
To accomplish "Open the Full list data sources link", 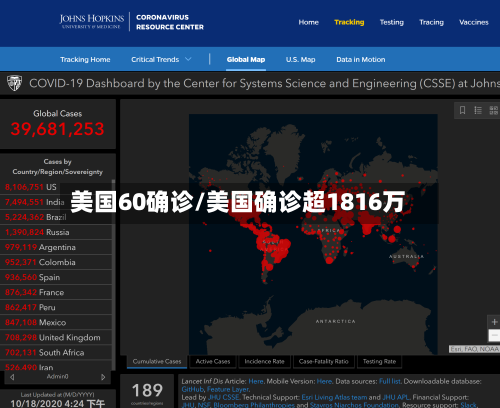I will click(390, 381).
